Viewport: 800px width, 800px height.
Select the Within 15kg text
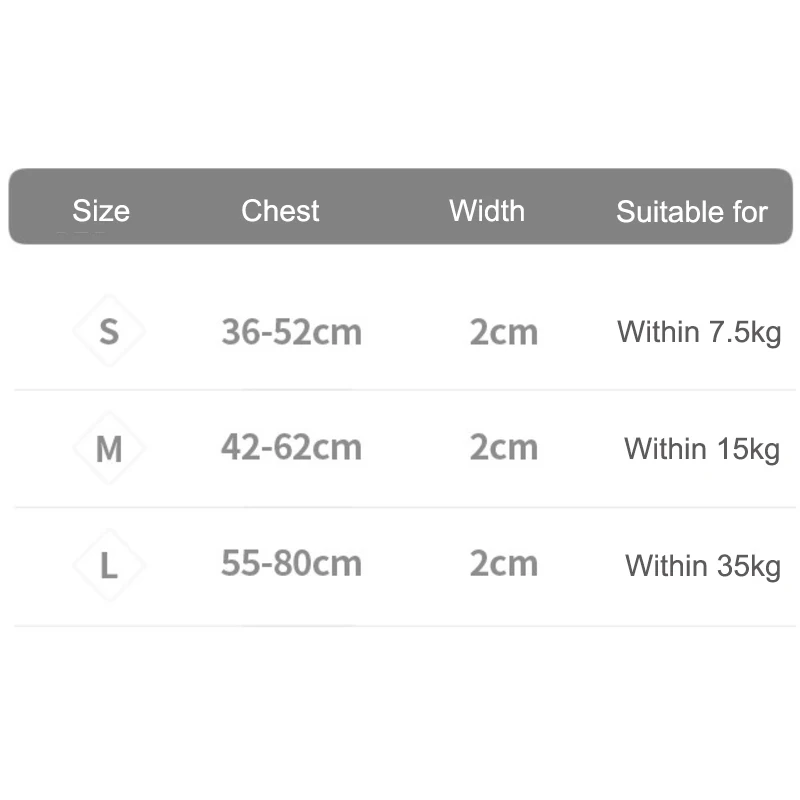[x=702, y=449]
